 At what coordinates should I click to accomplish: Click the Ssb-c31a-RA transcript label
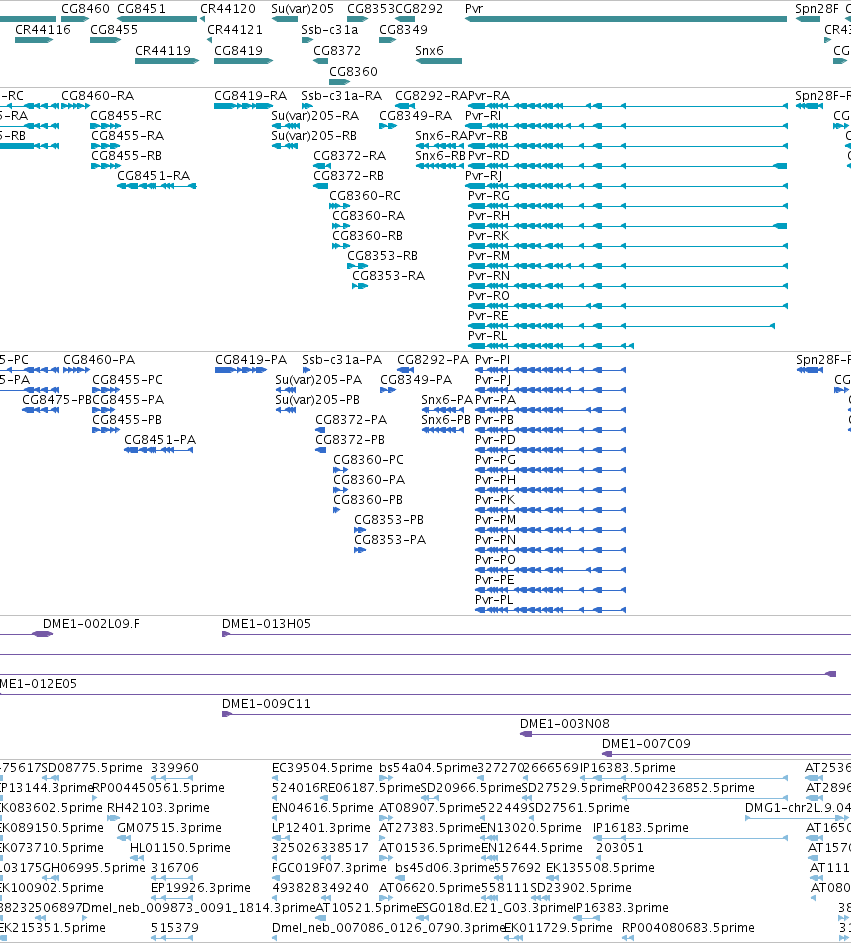[x=342, y=96]
